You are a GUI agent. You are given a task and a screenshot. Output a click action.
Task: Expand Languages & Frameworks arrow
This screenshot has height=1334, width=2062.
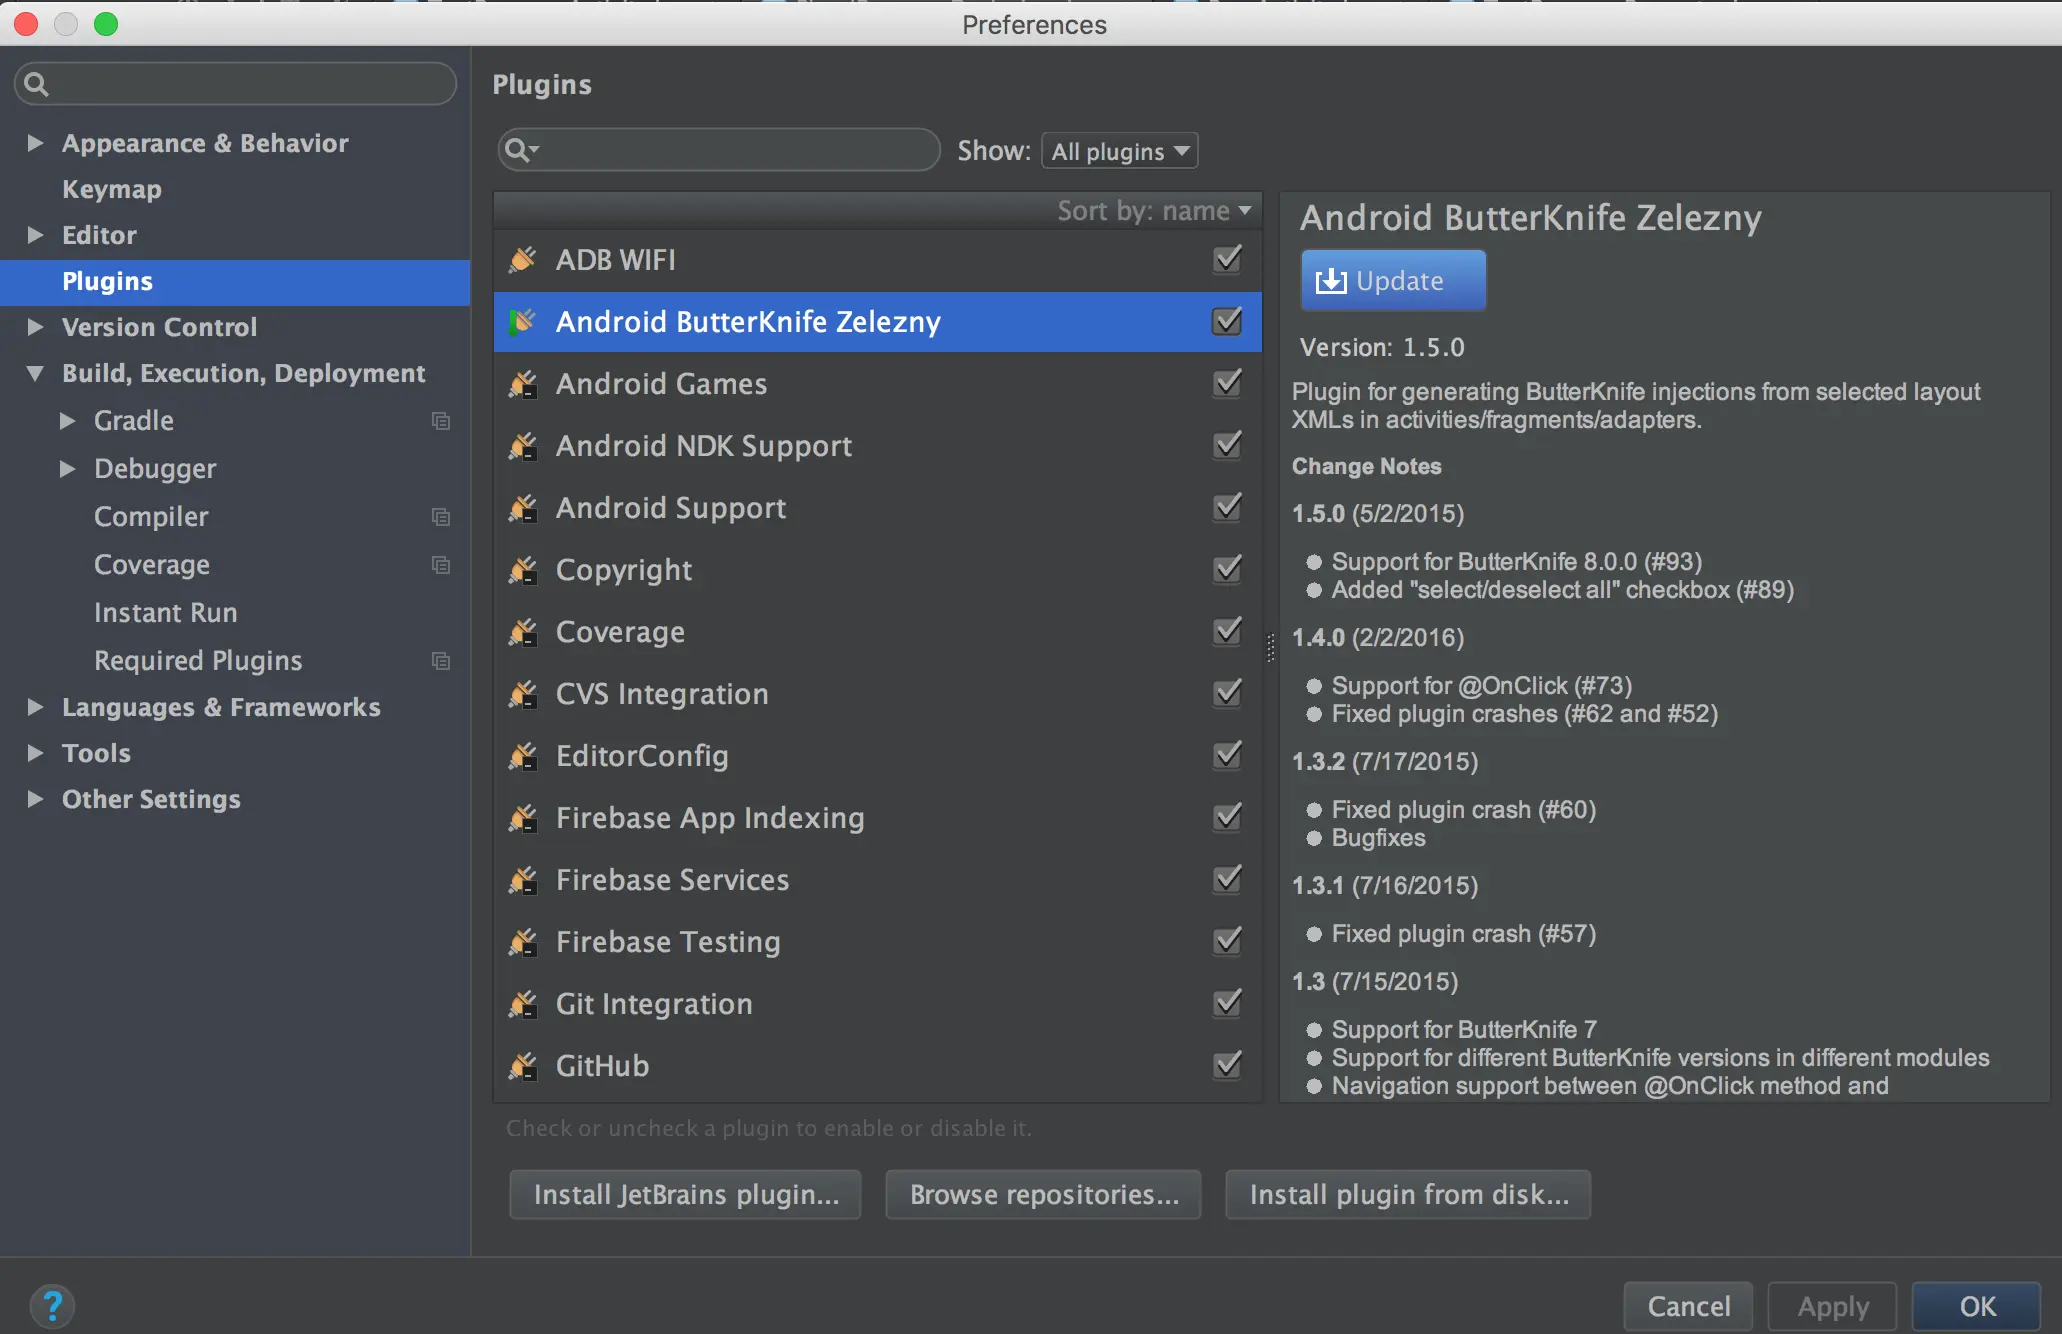click(x=35, y=707)
